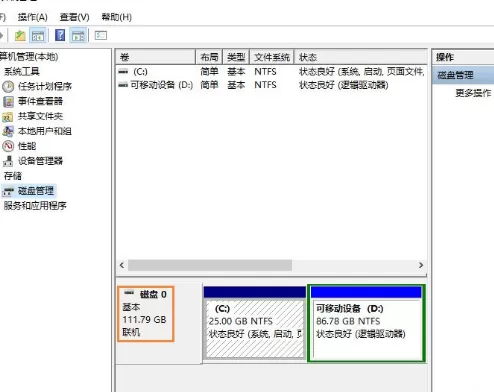Select 存储 in the tree
The height and width of the screenshot is (392, 494).
point(13,176)
